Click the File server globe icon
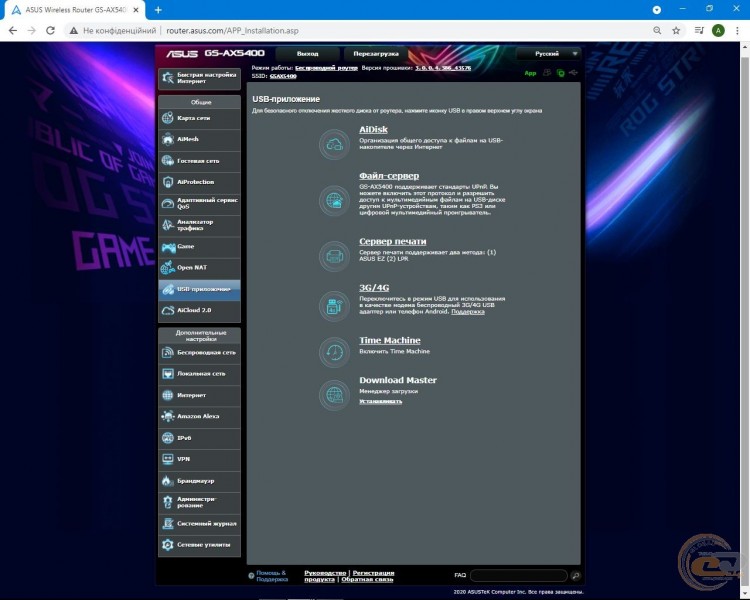The image size is (750, 600). coord(334,201)
